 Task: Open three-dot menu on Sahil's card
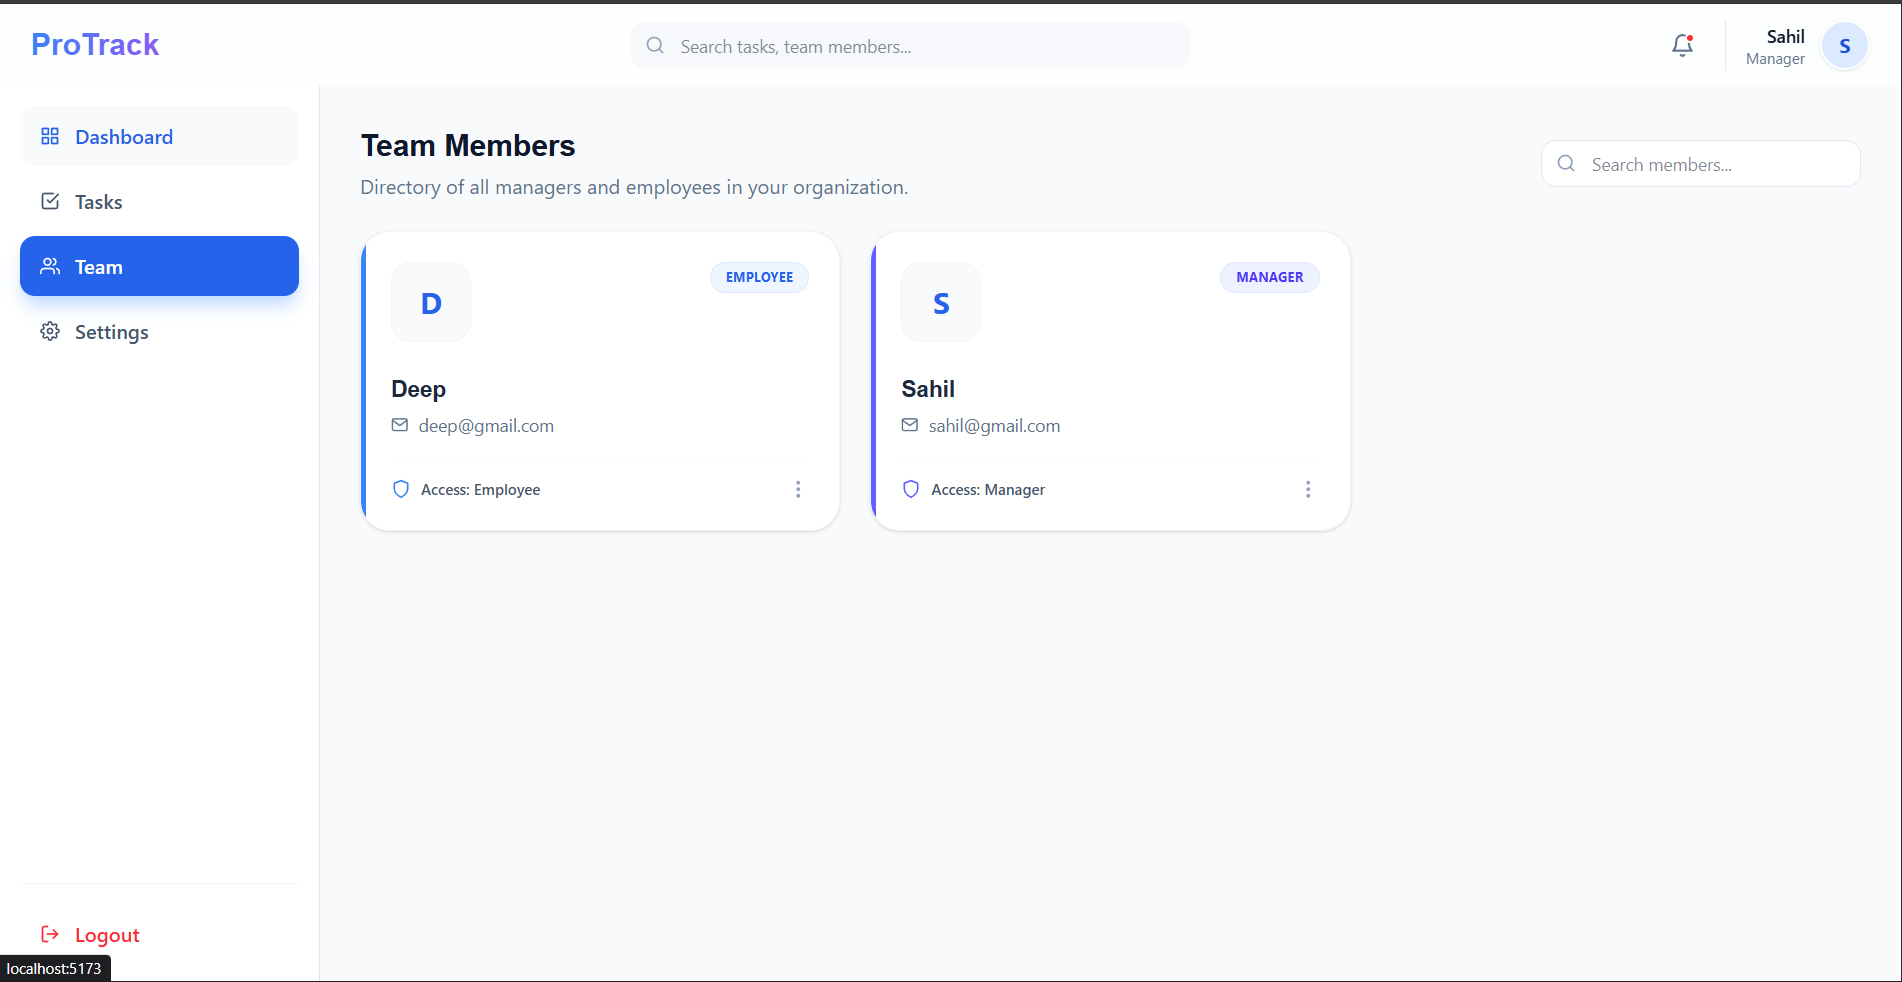1307,489
